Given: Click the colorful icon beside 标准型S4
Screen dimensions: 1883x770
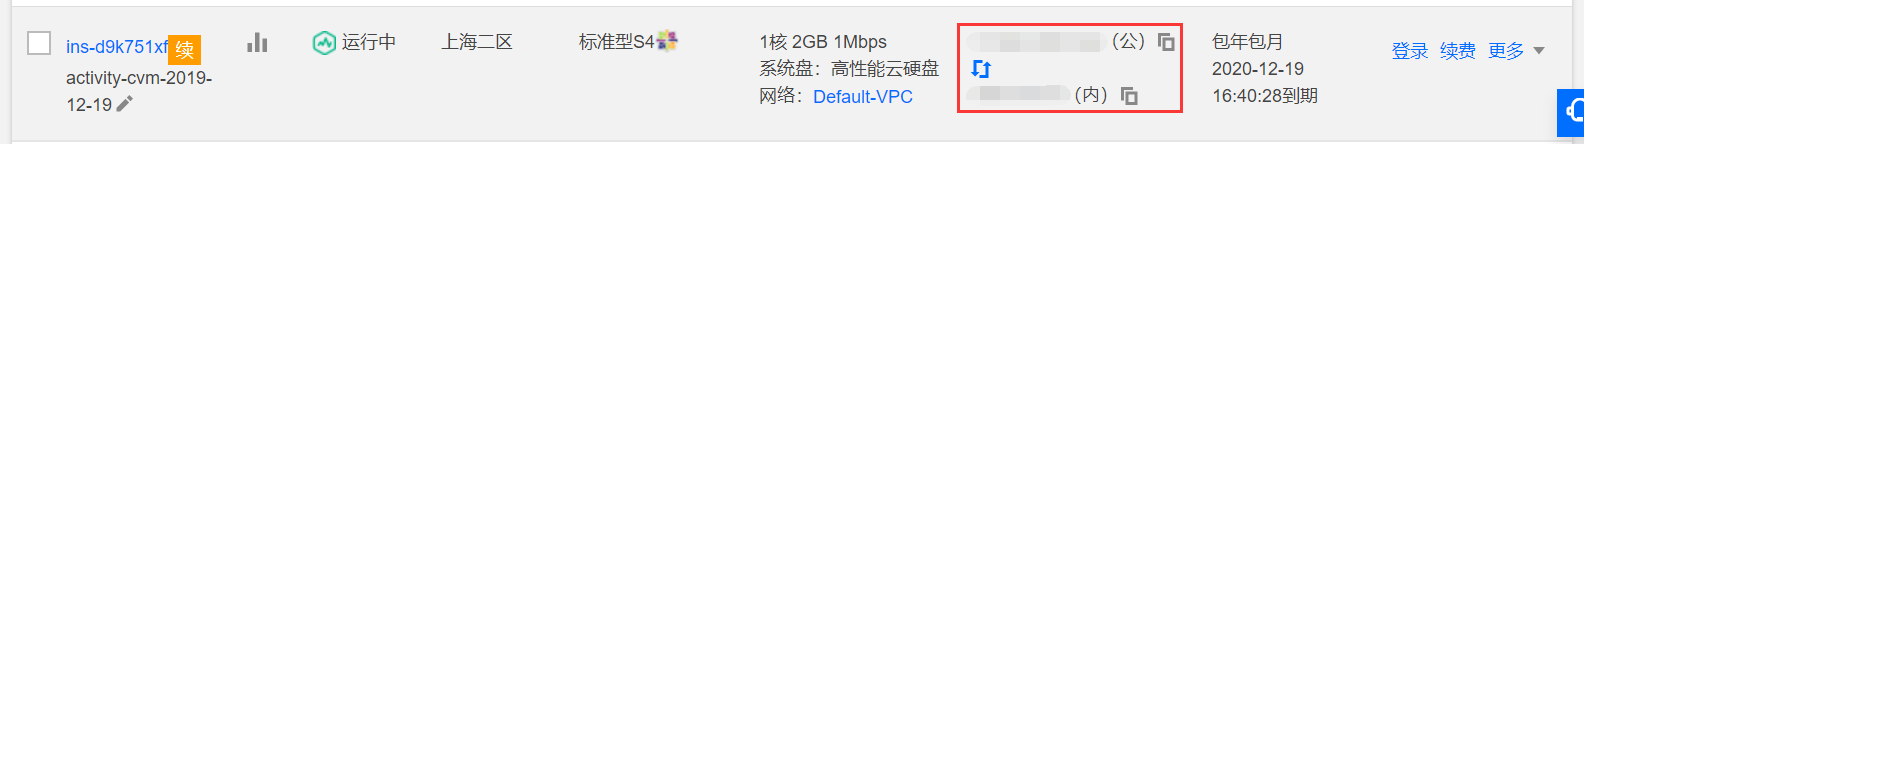Looking at the screenshot, I should (667, 41).
